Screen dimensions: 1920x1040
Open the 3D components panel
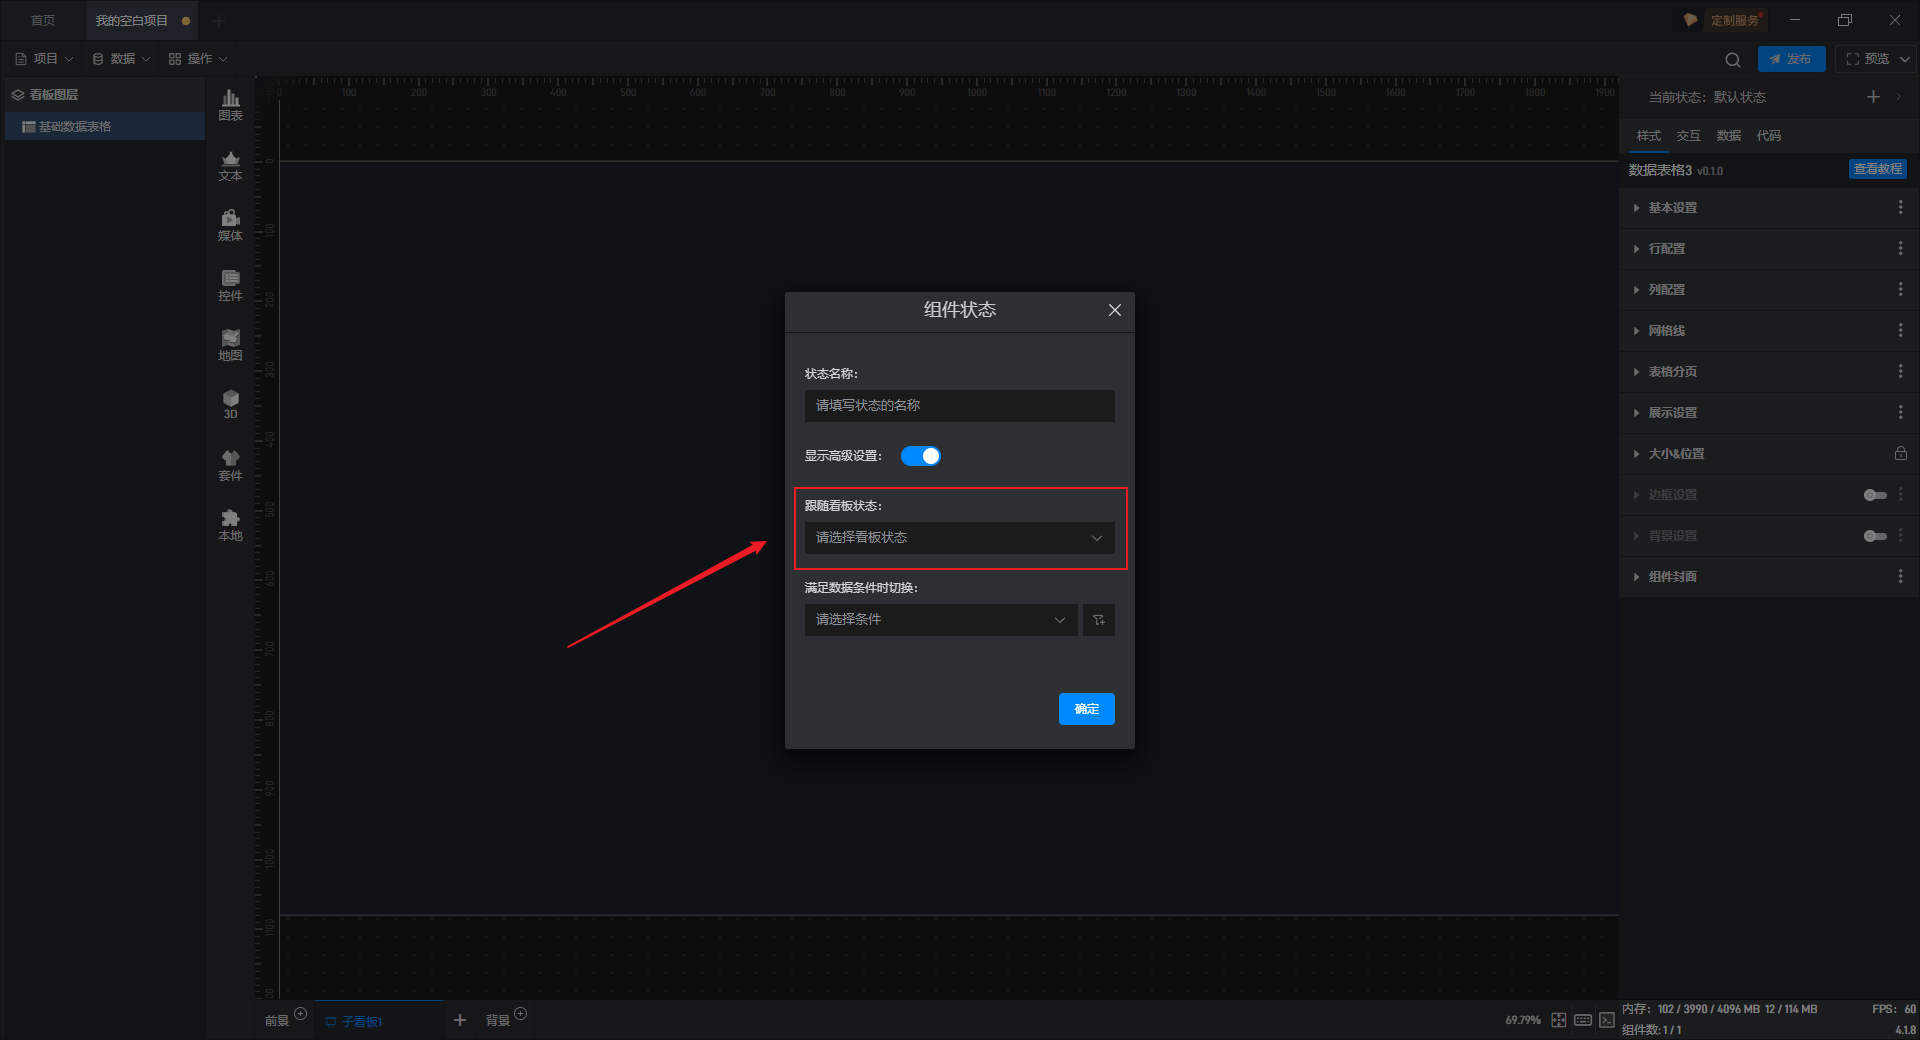230,405
